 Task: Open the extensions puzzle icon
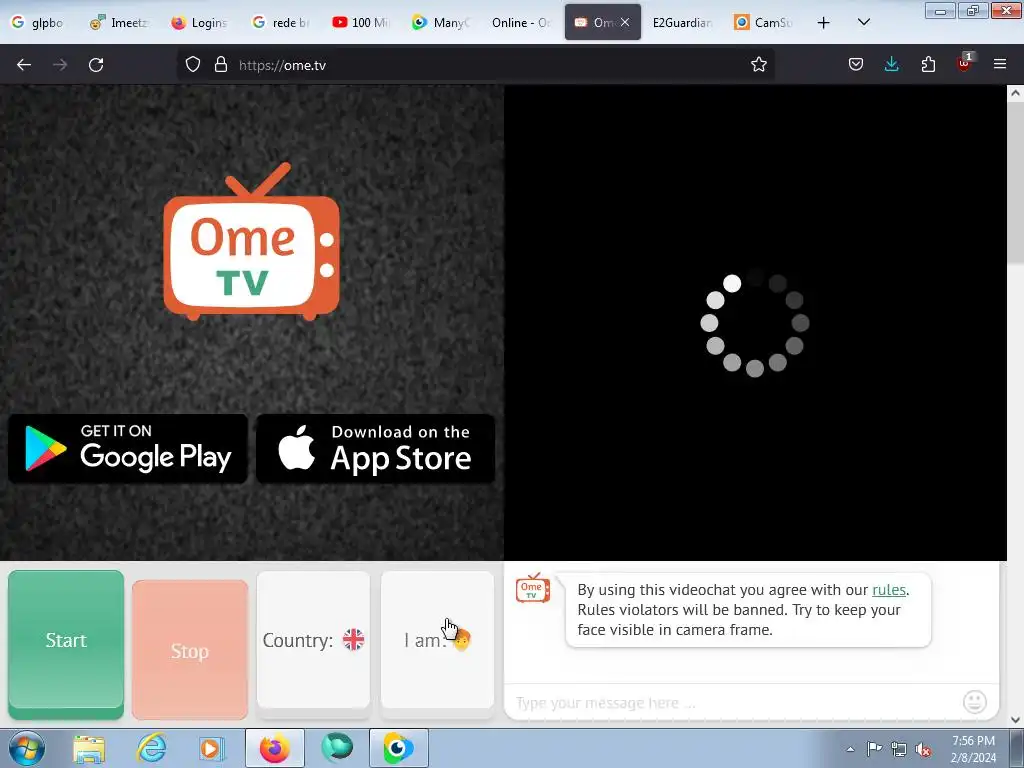[928, 65]
